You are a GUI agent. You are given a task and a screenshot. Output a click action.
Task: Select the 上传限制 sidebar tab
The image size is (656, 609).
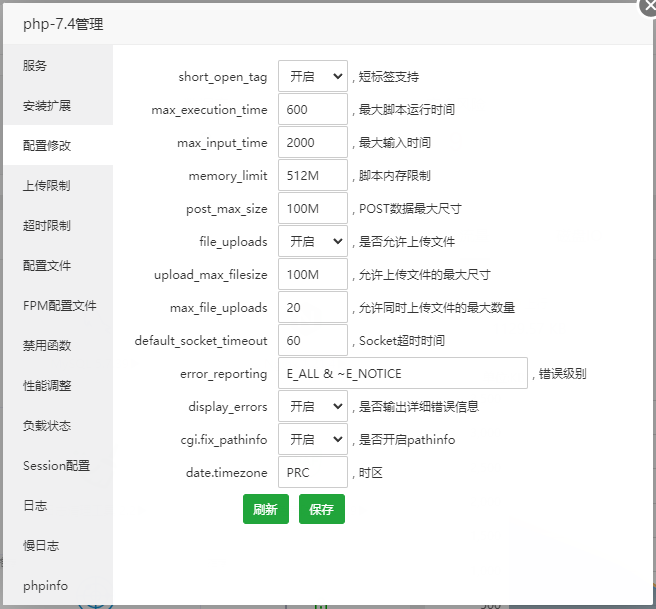[x=47, y=186]
